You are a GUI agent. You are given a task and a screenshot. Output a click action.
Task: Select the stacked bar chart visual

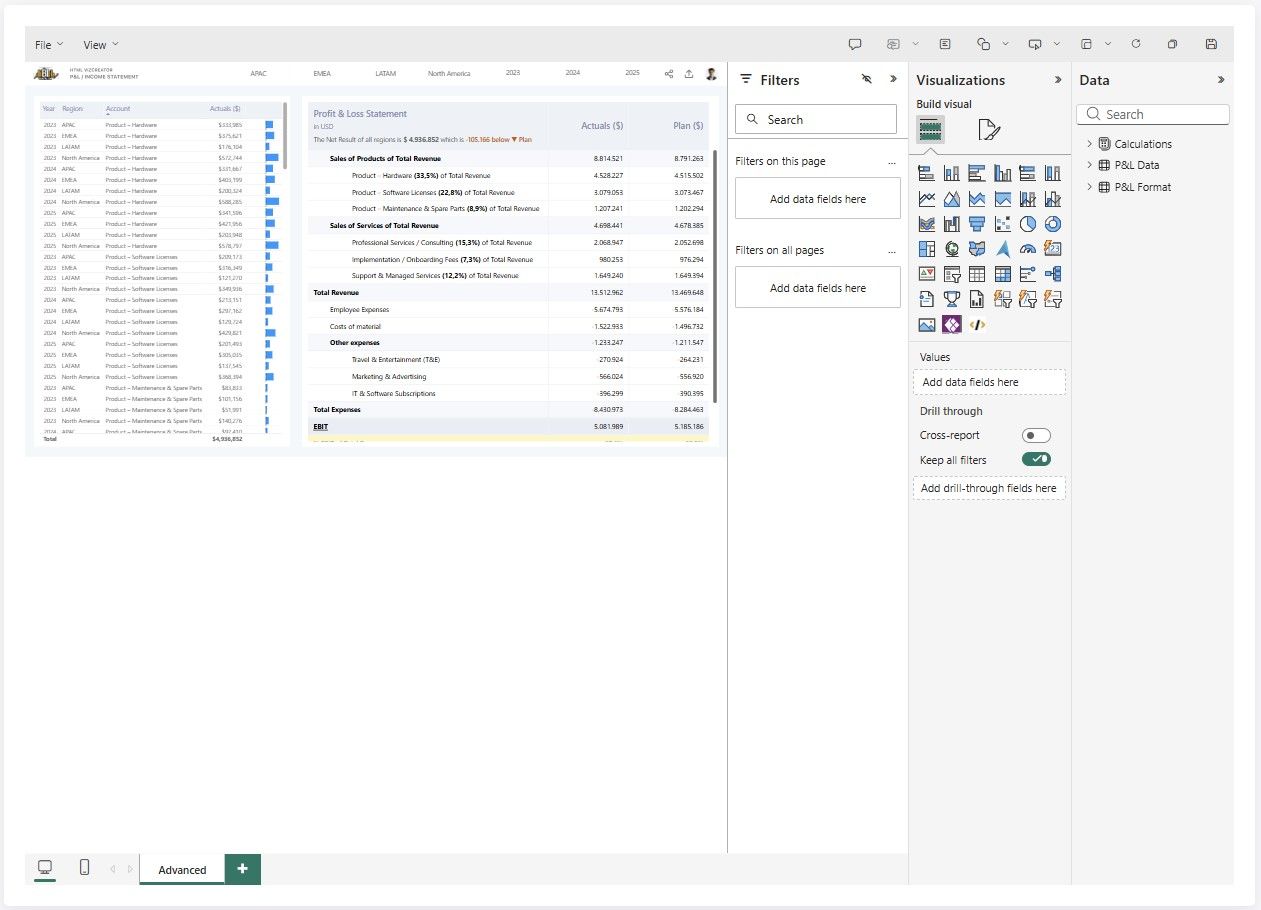pyautogui.click(x=926, y=173)
